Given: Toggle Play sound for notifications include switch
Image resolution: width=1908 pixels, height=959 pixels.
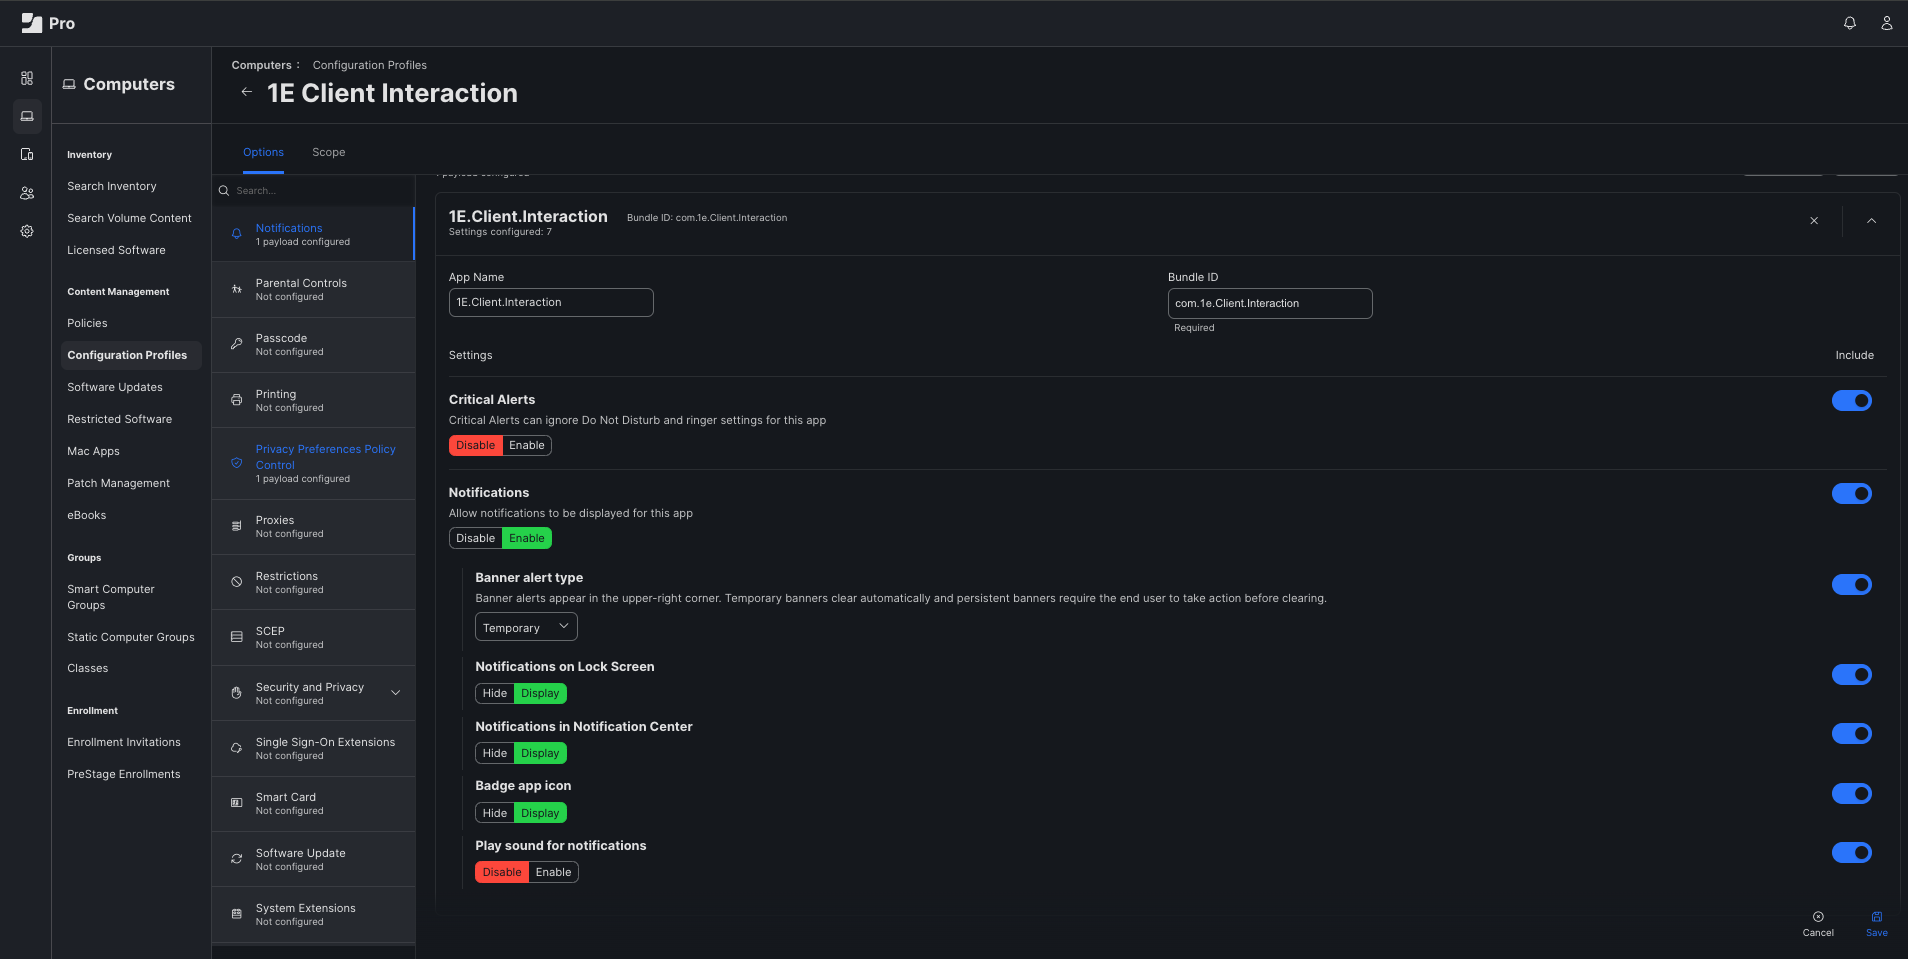Looking at the screenshot, I should coord(1851,853).
